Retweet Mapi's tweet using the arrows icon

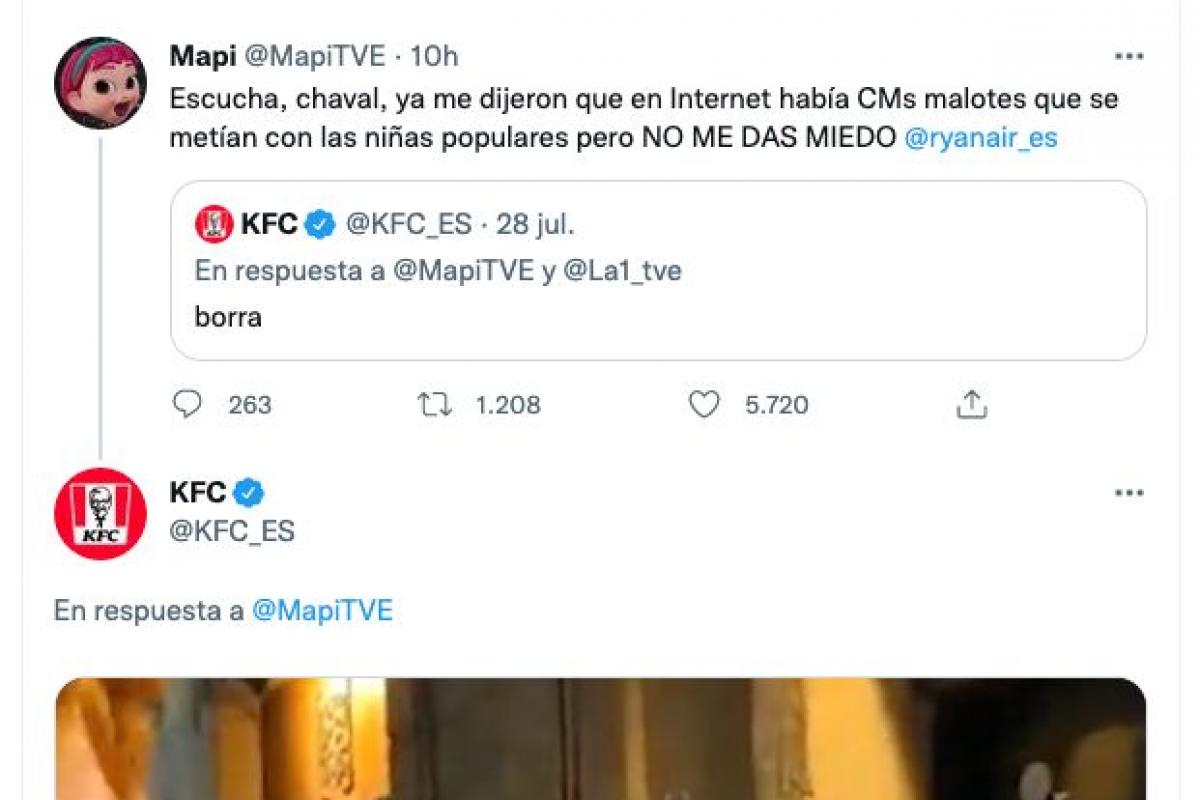point(435,404)
